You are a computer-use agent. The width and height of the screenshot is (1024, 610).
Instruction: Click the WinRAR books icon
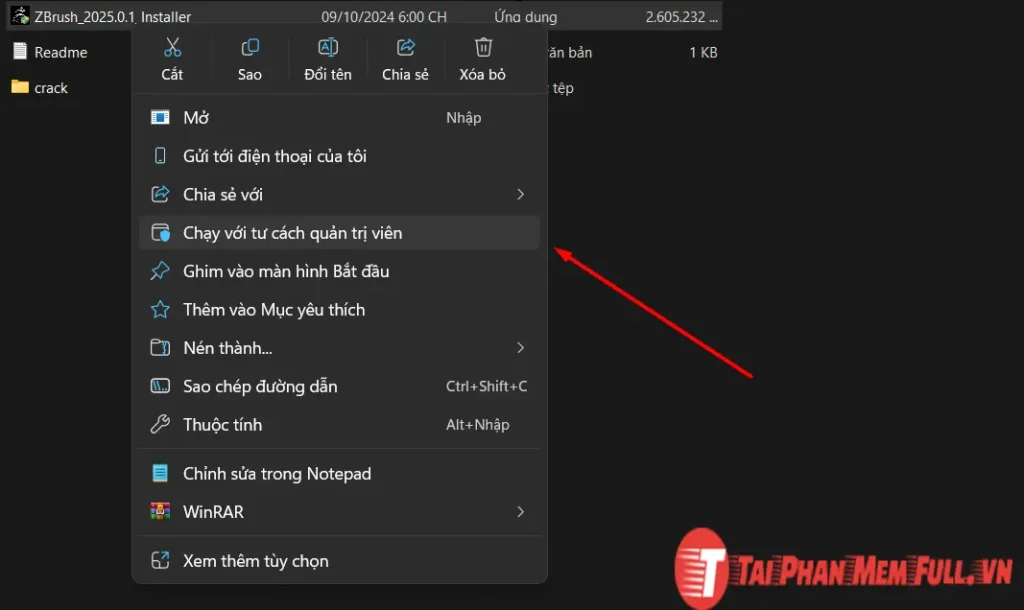click(x=162, y=511)
